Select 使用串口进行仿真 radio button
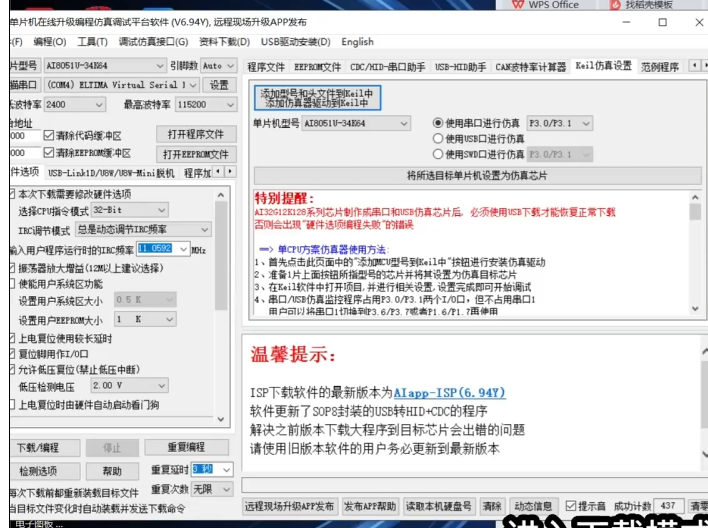This screenshot has width=708, height=528. (x=438, y=123)
